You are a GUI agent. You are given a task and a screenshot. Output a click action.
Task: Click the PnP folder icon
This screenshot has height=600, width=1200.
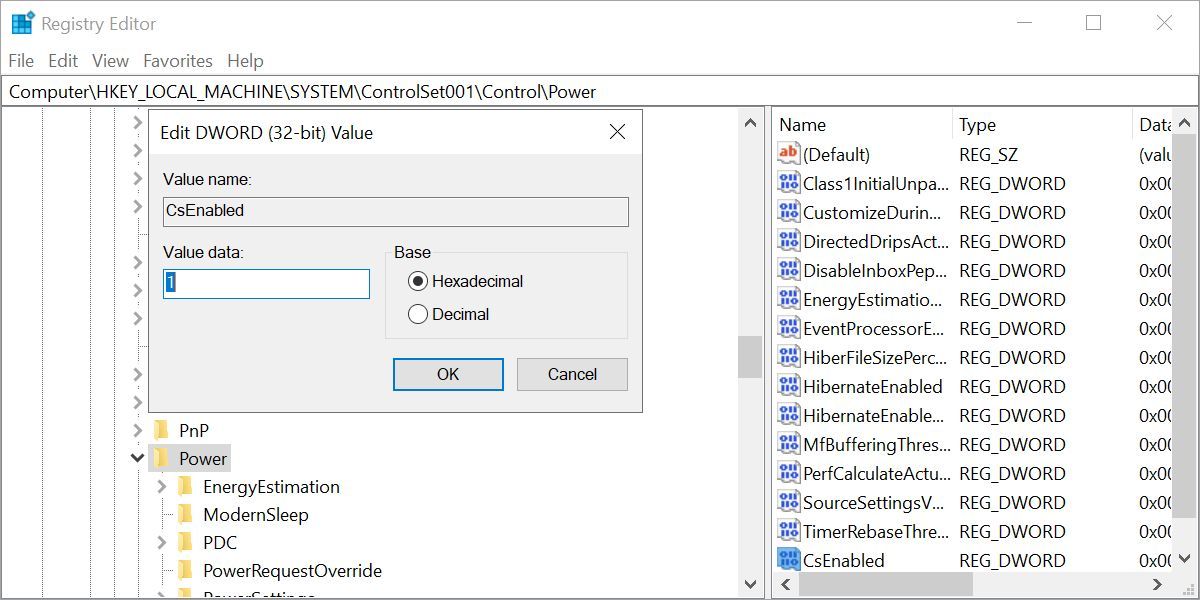pyautogui.click(x=161, y=430)
